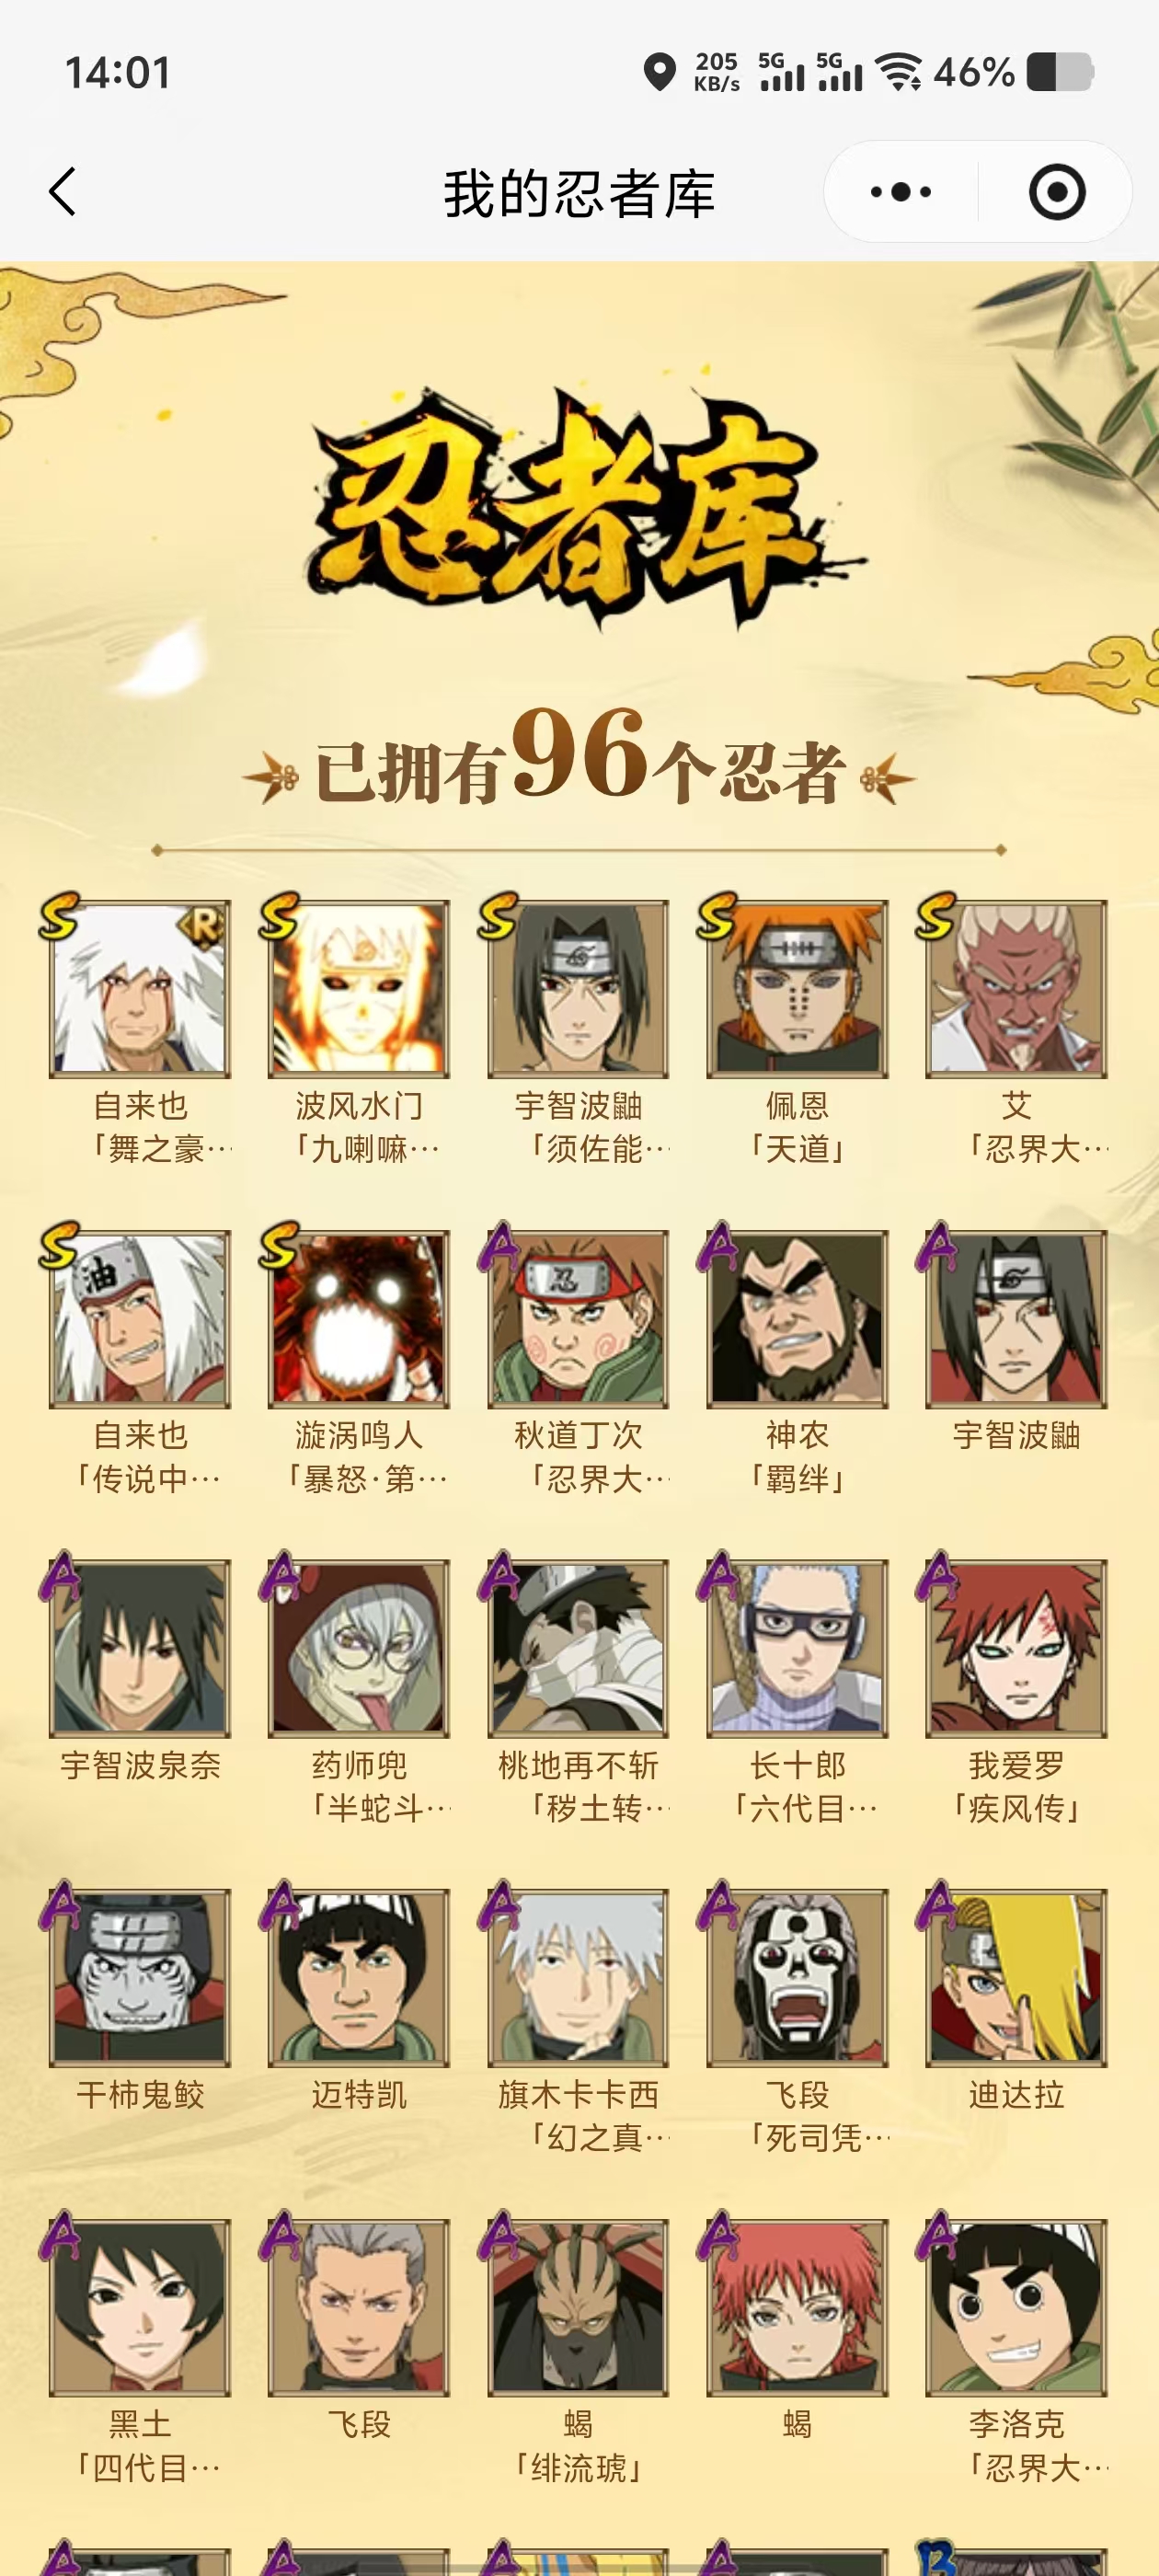The height and width of the screenshot is (2576, 1159).
Task: Select the 我爱罗「疾风传」portrait
Action: 1016,1648
